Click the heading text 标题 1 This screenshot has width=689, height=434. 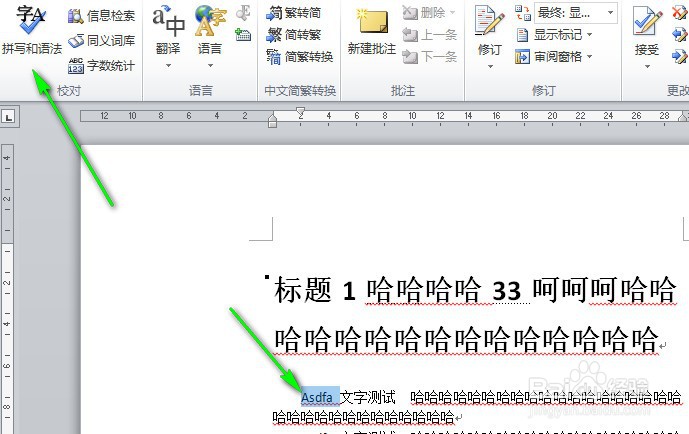(315, 290)
